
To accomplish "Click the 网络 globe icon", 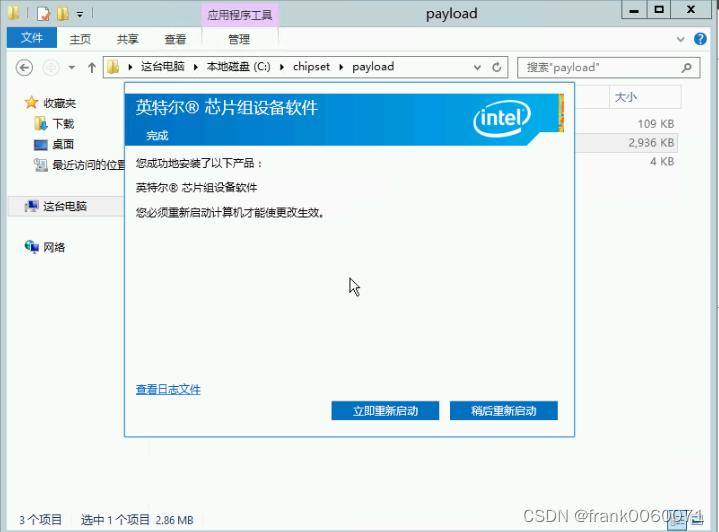I will pos(32,247).
